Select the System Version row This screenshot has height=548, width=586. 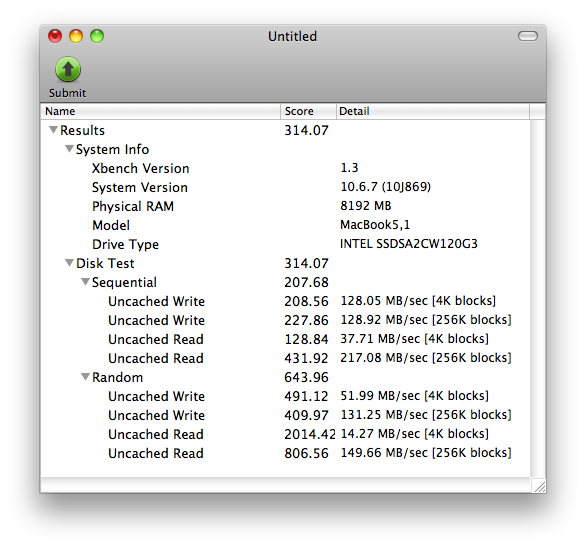[x=285, y=187]
